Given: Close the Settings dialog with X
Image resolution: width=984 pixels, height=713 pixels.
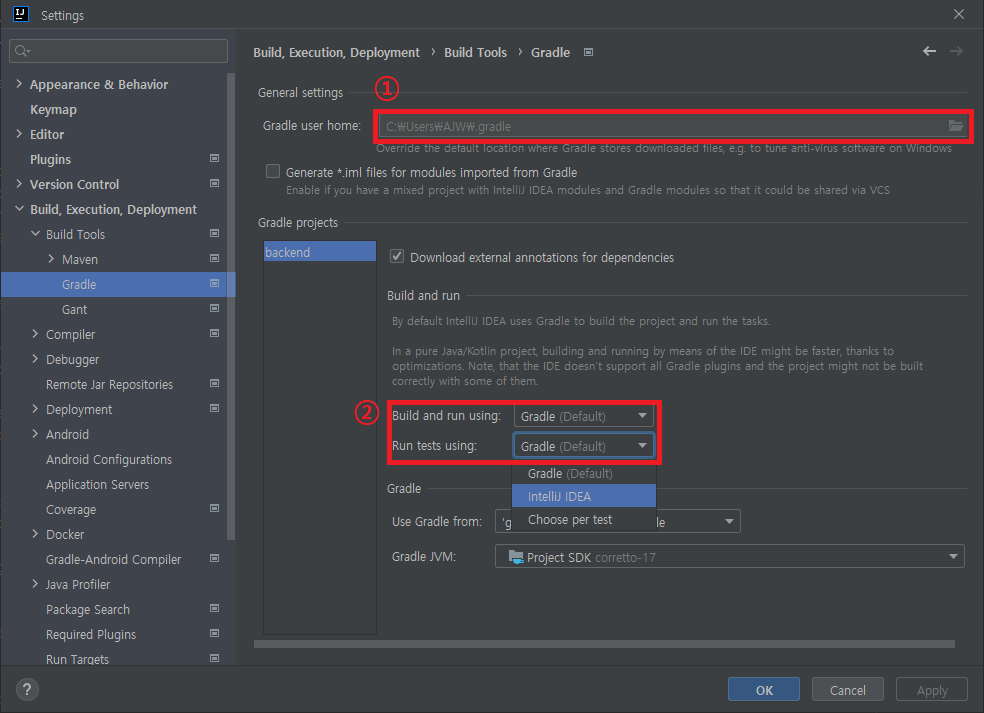Looking at the screenshot, I should tap(958, 14).
